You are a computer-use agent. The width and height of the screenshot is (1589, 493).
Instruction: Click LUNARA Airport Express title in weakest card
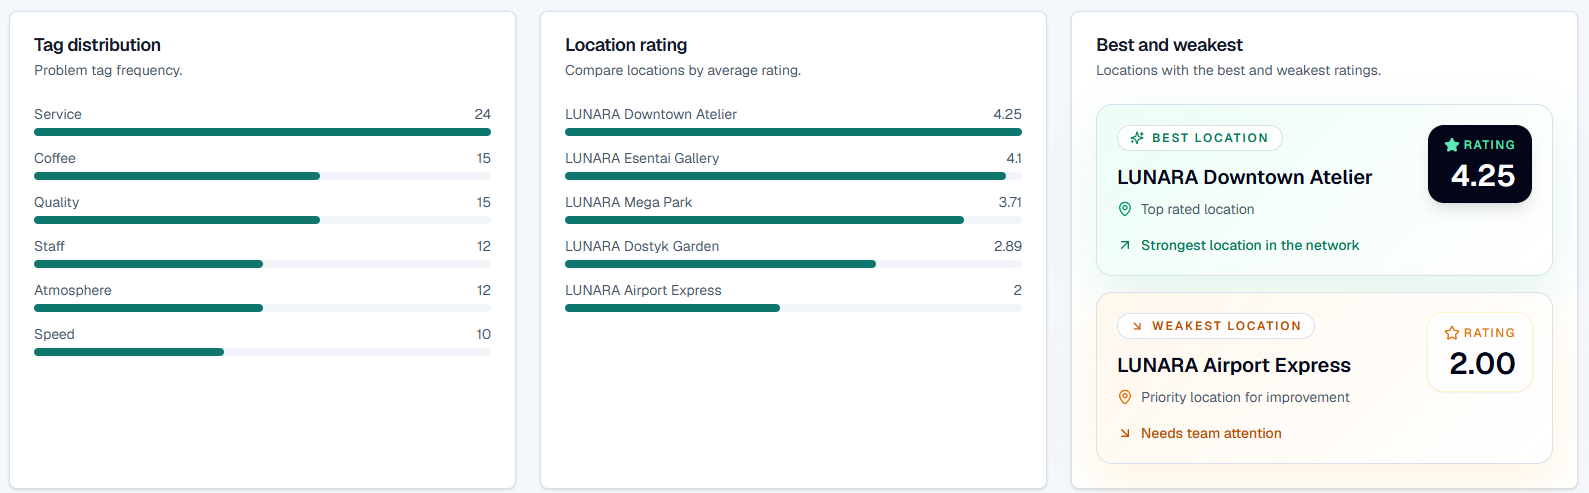click(1234, 365)
